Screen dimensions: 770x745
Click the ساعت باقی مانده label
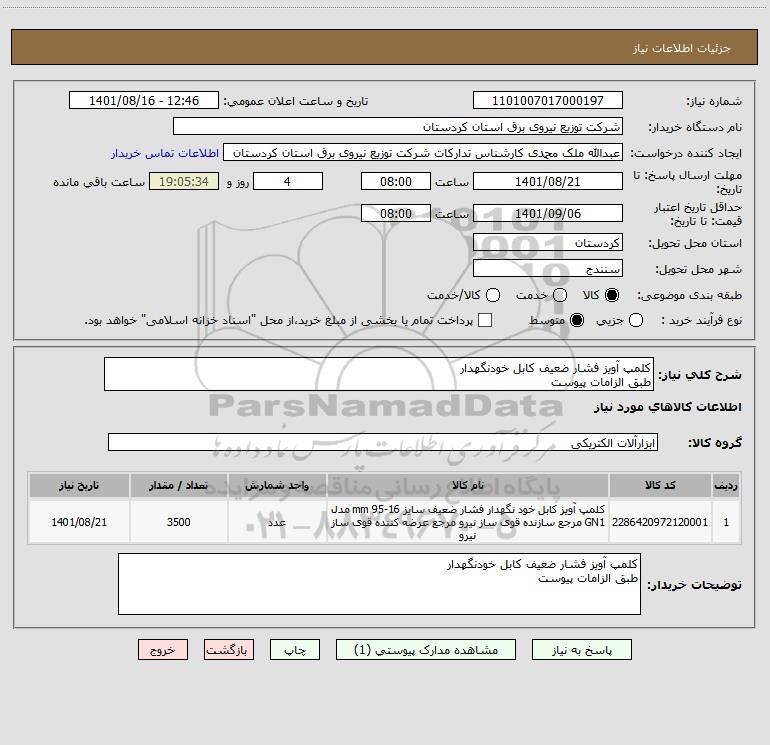(99, 182)
